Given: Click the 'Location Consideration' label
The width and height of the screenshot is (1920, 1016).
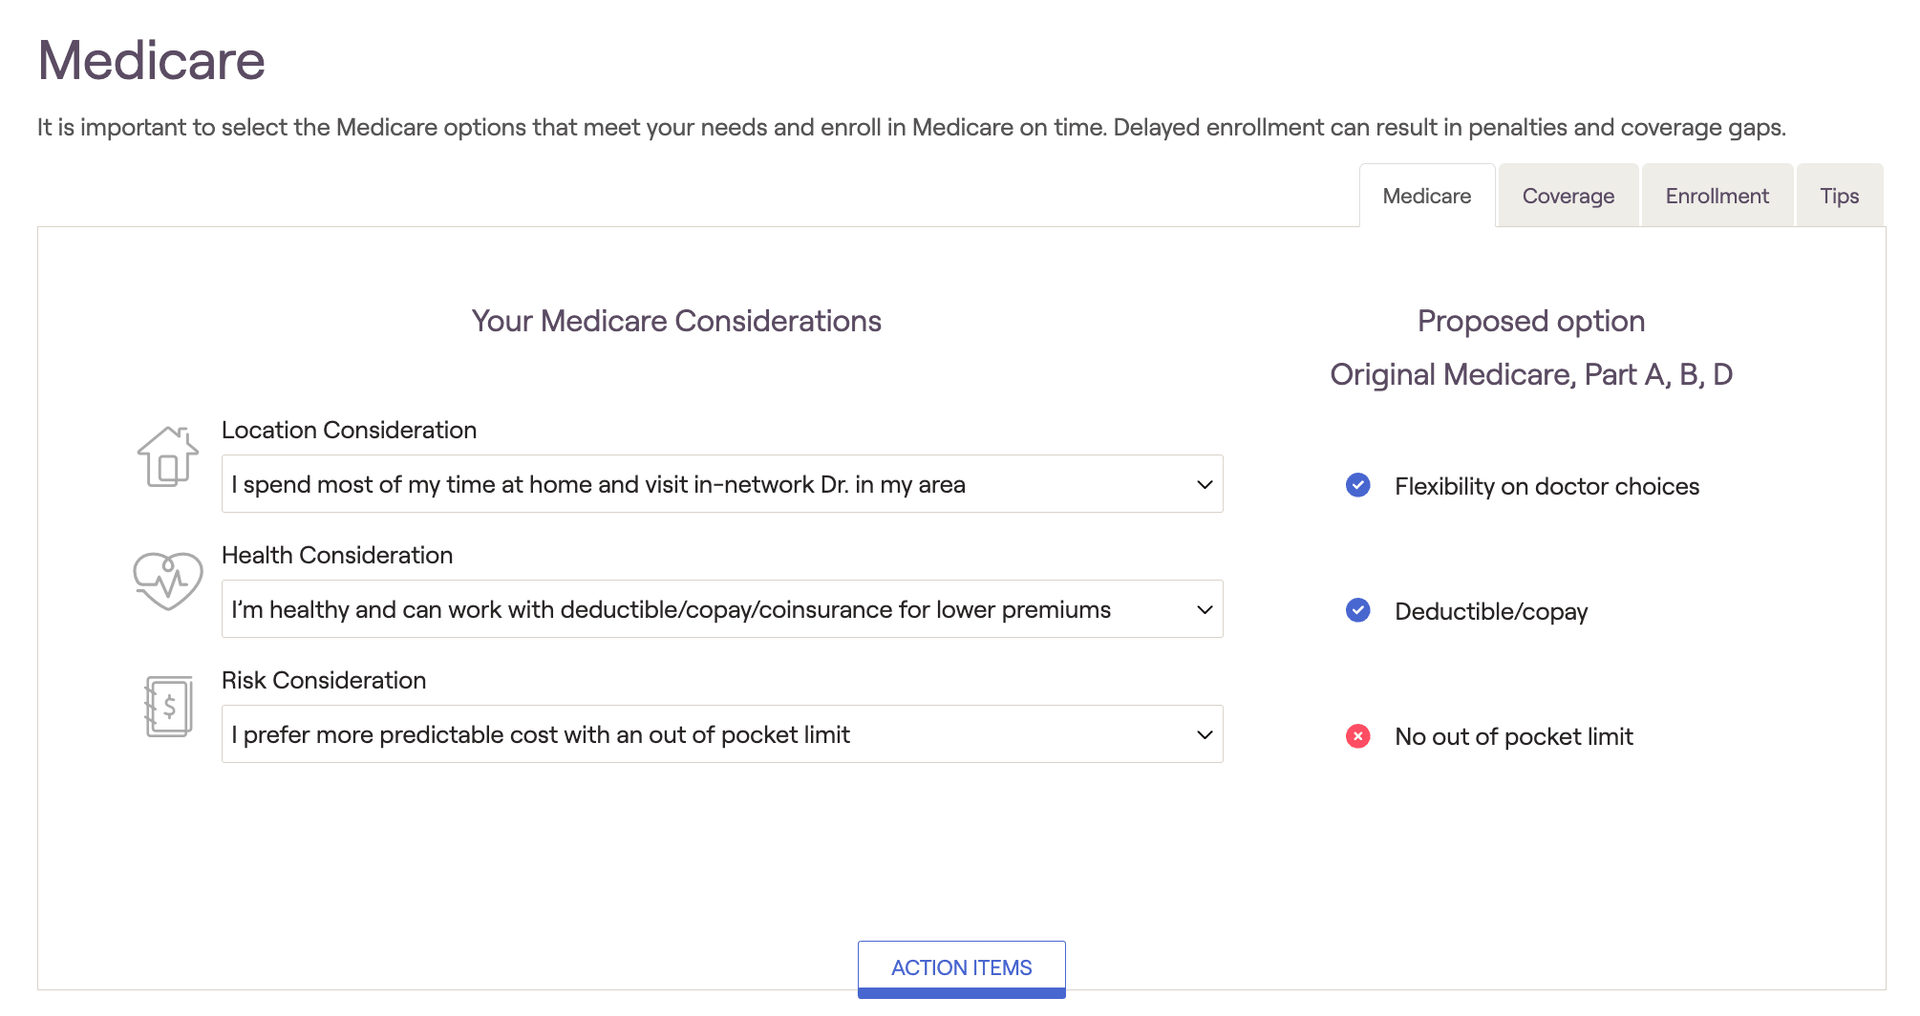Looking at the screenshot, I should click(x=349, y=430).
